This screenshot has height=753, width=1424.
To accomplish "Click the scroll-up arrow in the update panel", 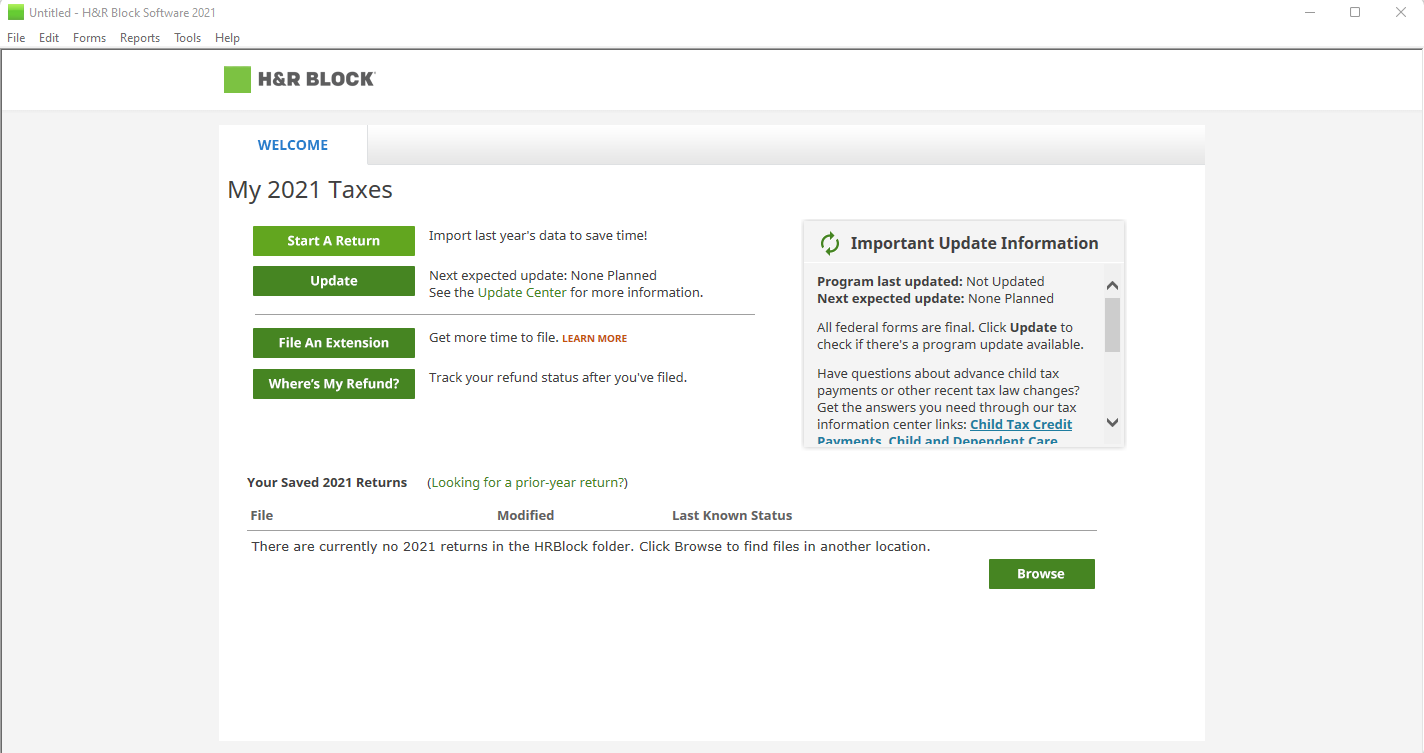I will click(1111, 284).
